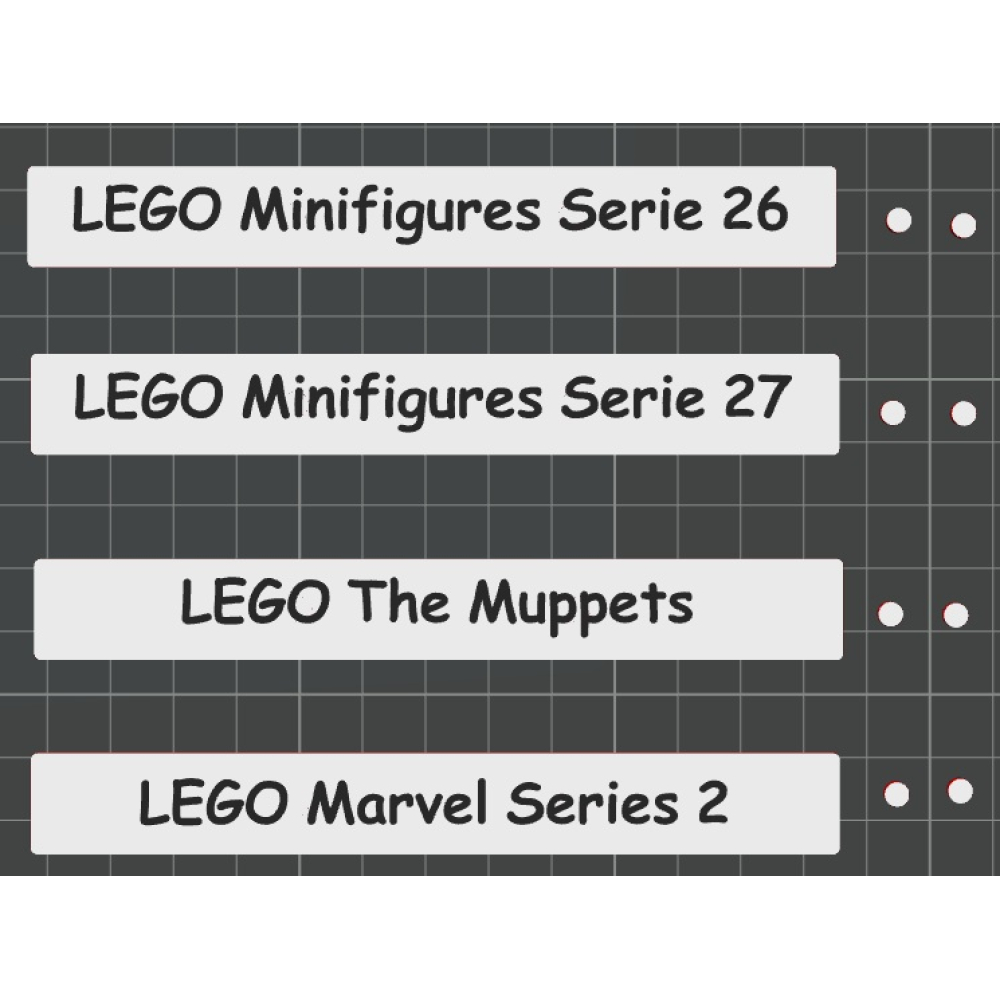Click the right white dot beside Serie 26
Screen dimensions: 1000x1000
(963, 226)
